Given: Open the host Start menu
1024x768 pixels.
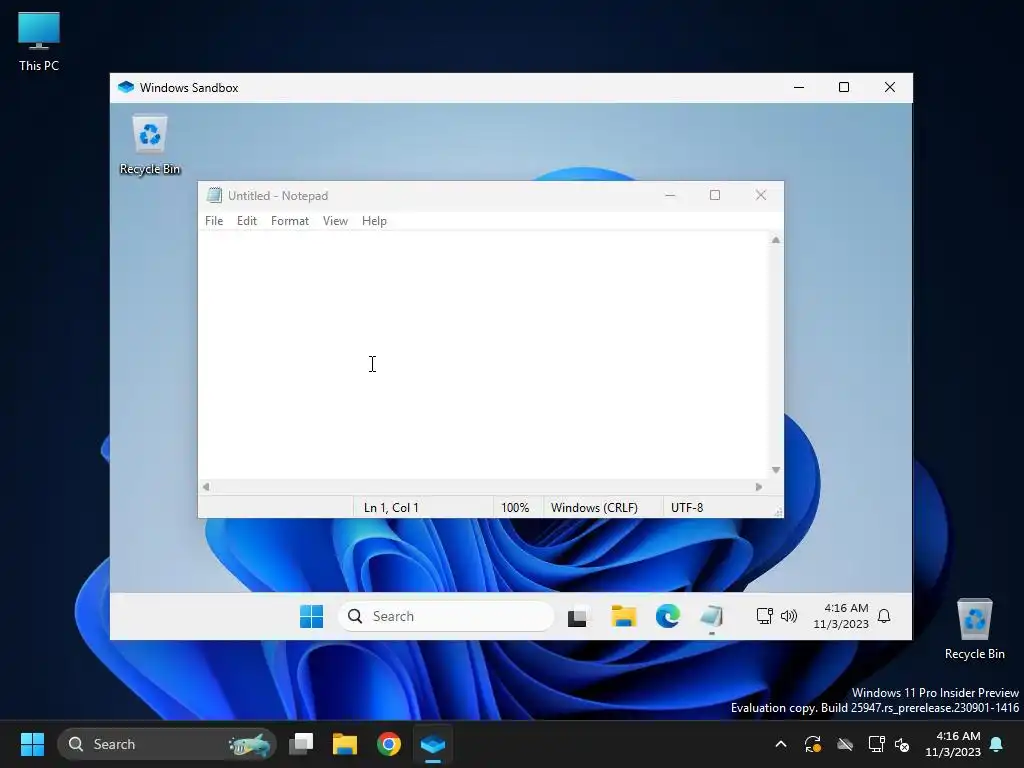Looking at the screenshot, I should 32,744.
